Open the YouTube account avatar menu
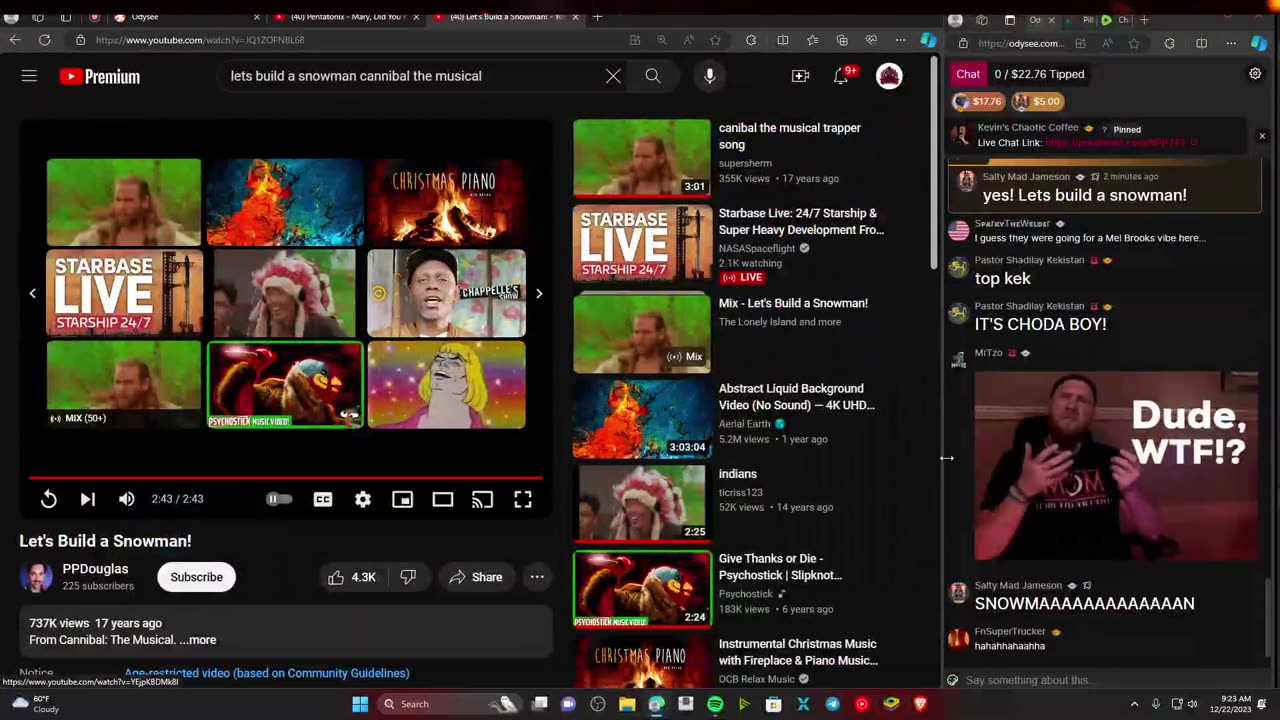The image size is (1280, 720). pos(889,76)
